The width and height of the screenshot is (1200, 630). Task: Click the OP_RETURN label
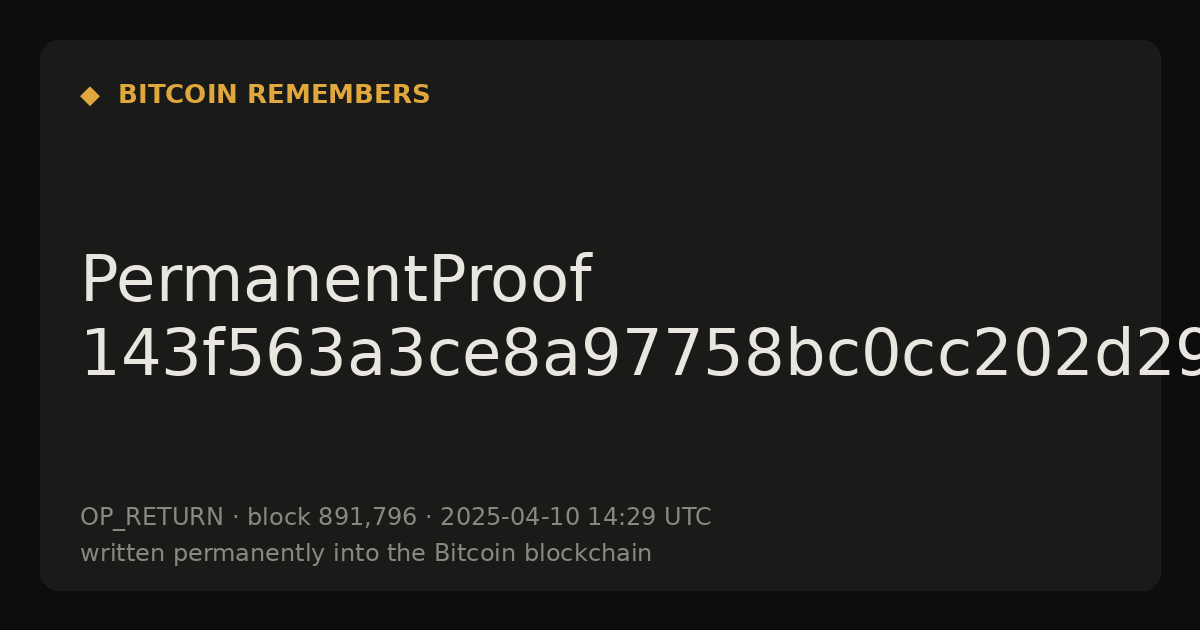(x=152, y=518)
